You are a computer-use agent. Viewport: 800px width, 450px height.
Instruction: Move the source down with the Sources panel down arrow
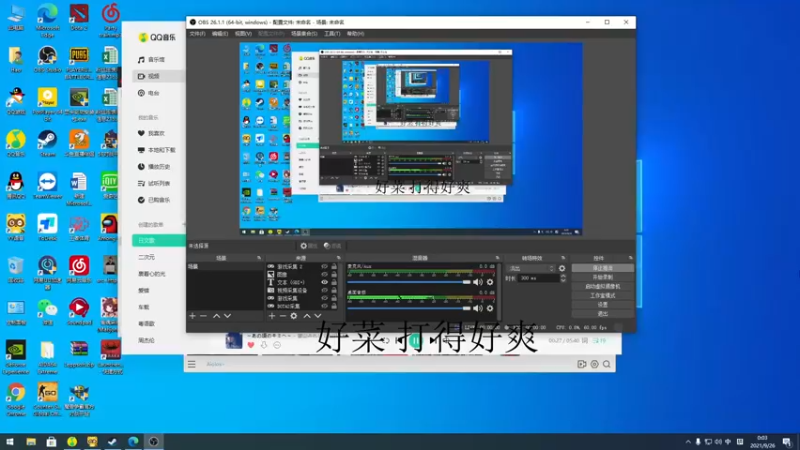(x=318, y=316)
